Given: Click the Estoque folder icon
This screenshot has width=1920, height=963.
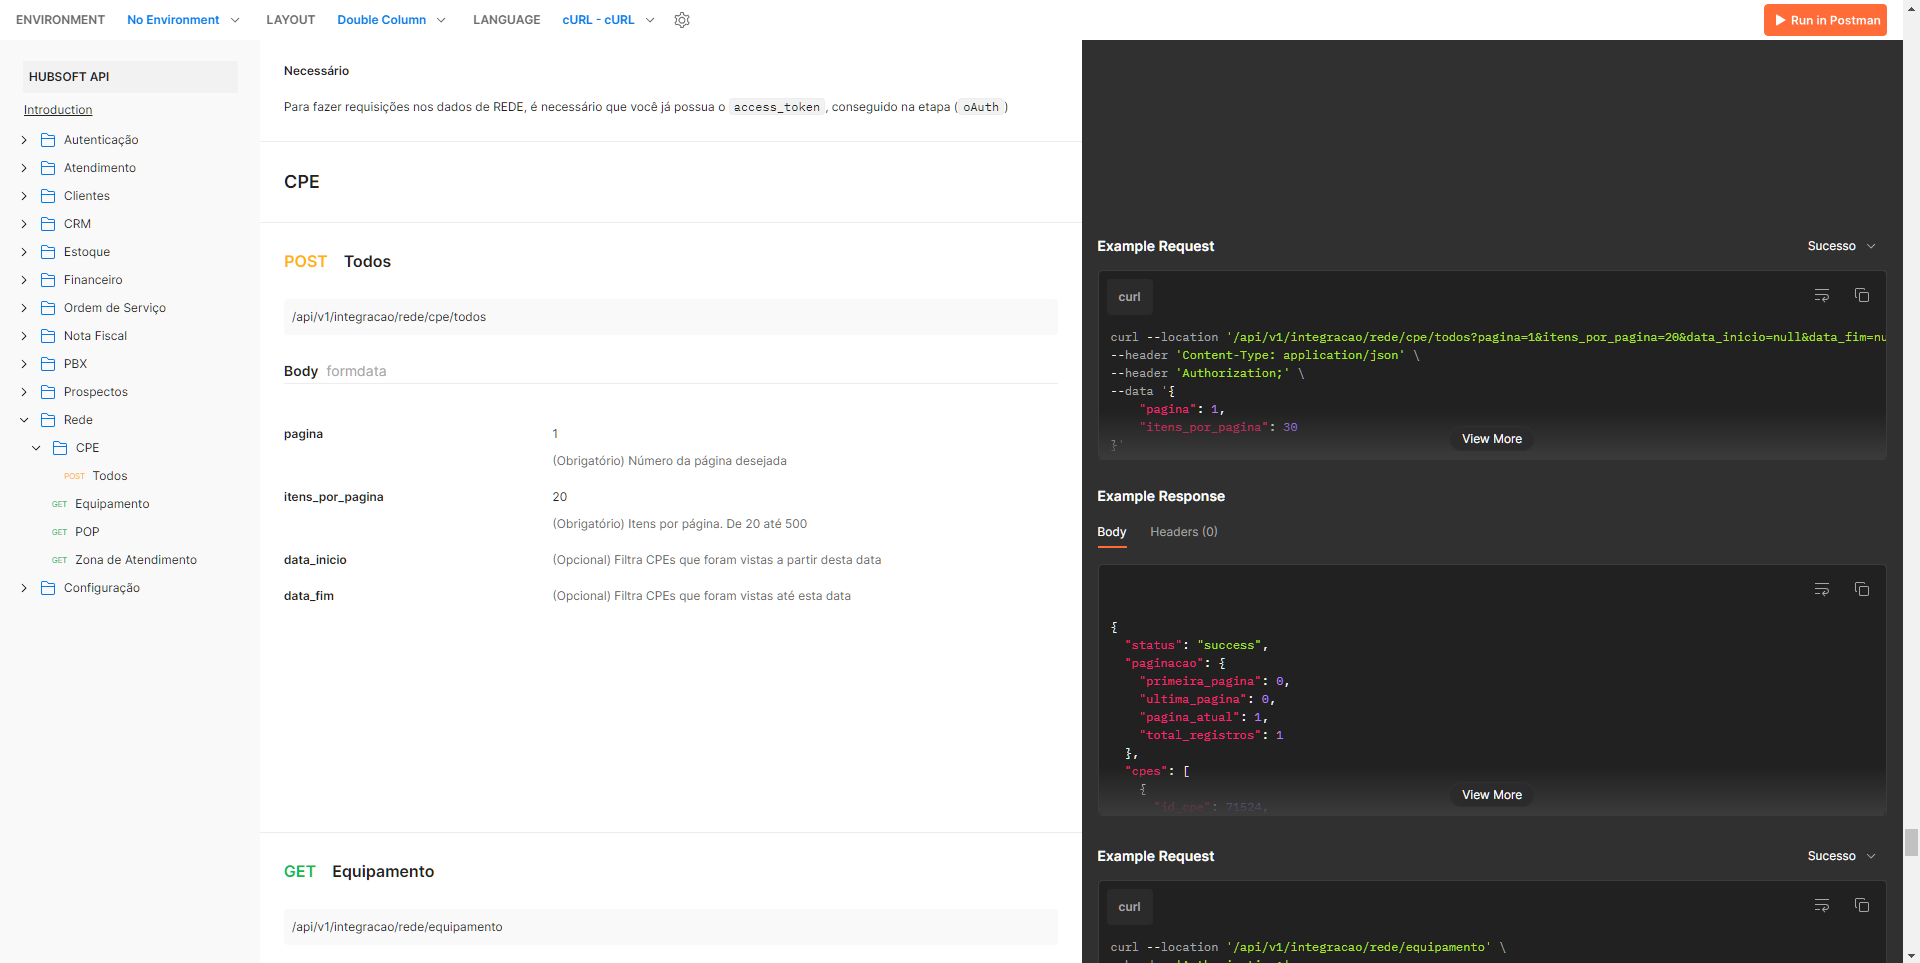Looking at the screenshot, I should pyautogui.click(x=48, y=252).
